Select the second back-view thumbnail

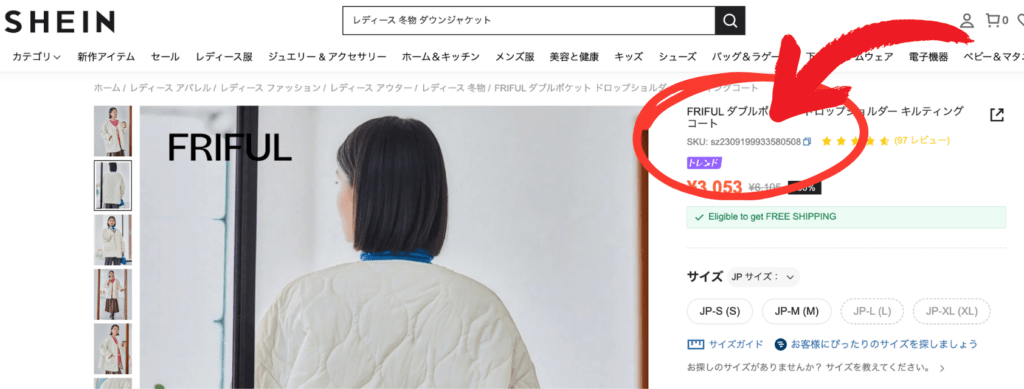pyautogui.click(x=112, y=185)
